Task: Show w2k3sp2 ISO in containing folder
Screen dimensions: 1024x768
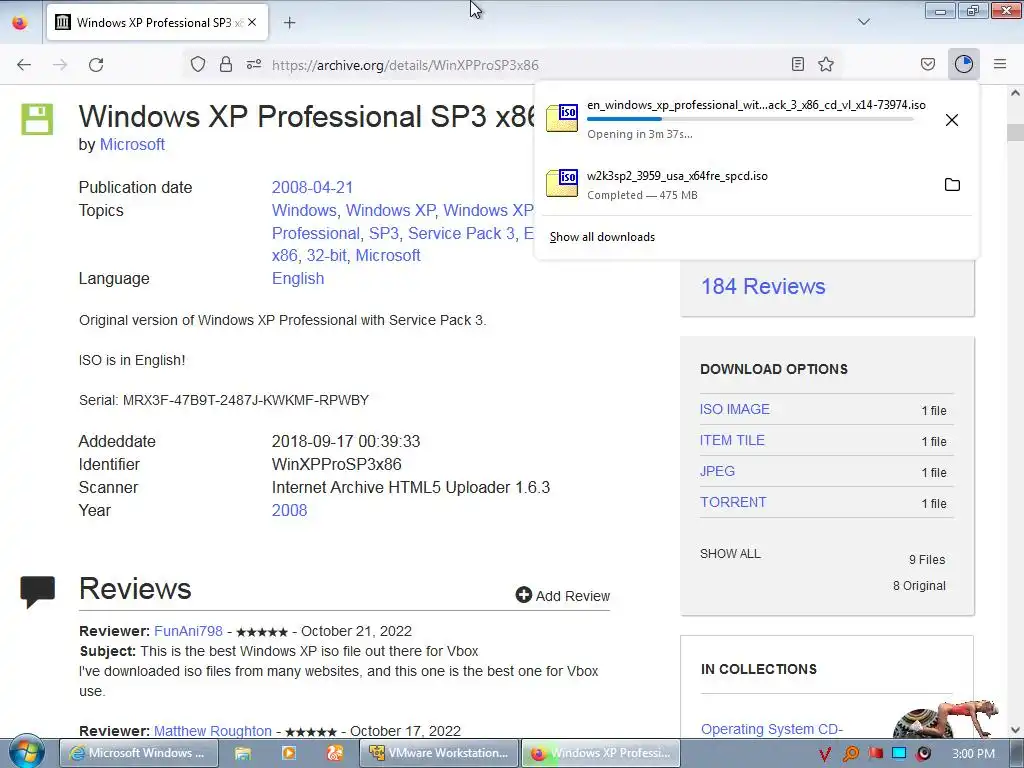Action: [952, 185]
